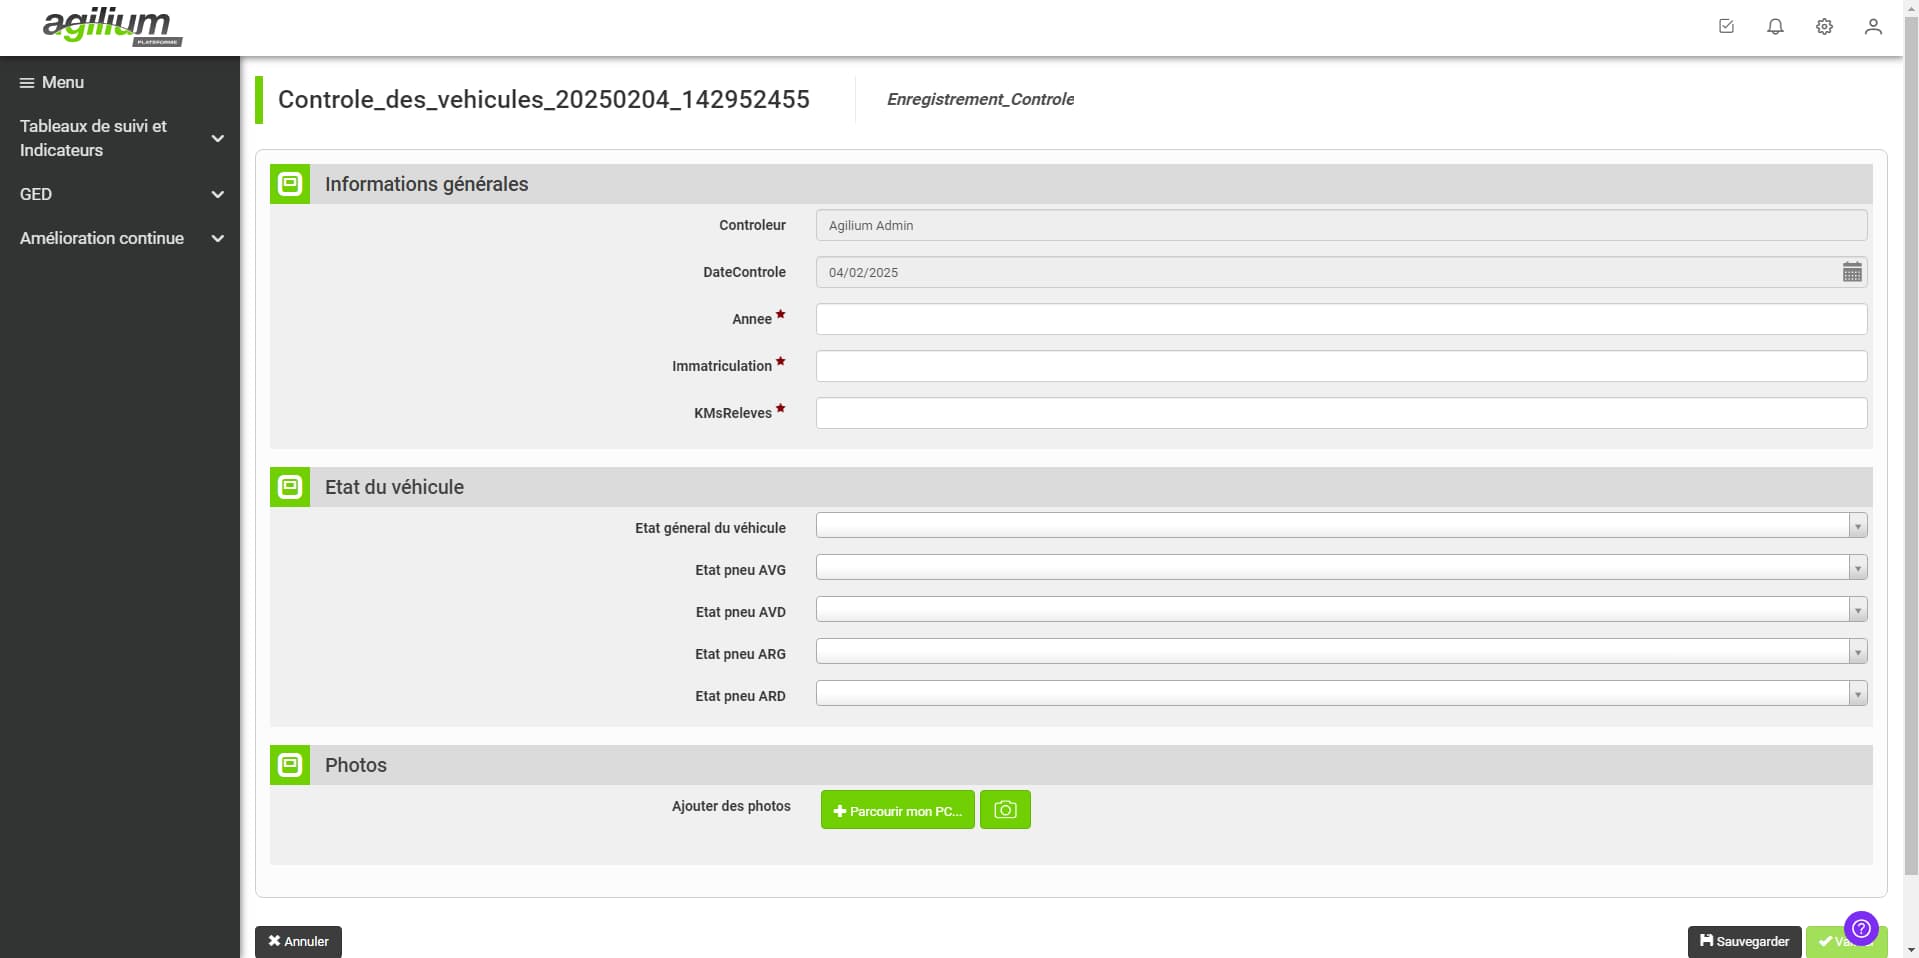
Task: Open the tasks checklist icon in header
Action: [x=1726, y=27]
